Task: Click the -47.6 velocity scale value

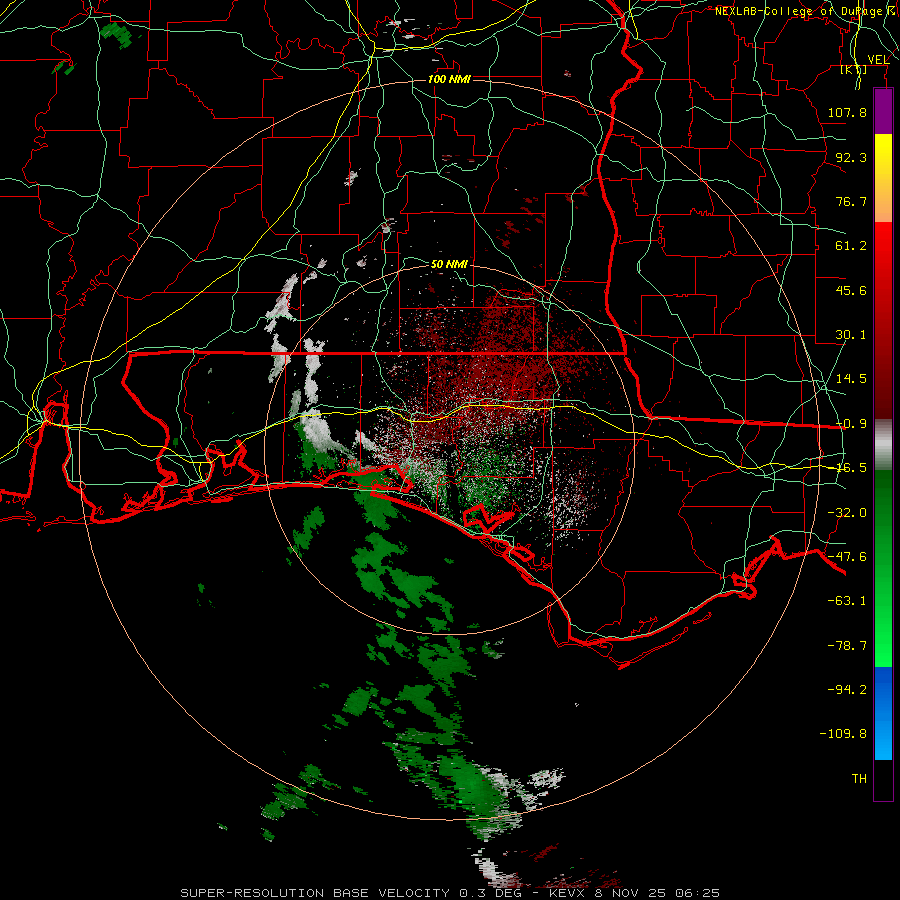Action: [847, 557]
